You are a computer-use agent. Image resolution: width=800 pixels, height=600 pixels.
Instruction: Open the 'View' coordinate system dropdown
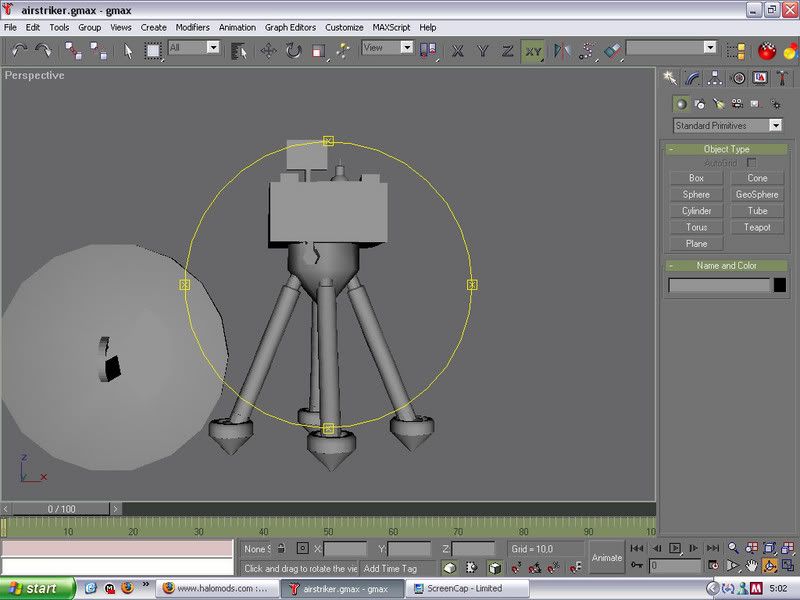coord(407,47)
